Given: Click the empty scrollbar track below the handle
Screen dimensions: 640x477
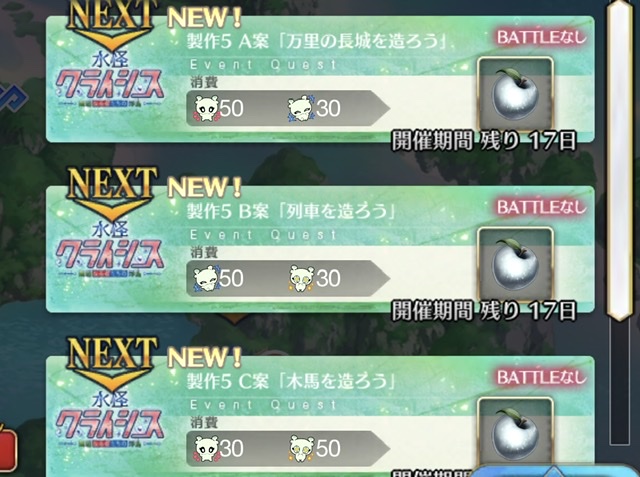Looking at the screenshot, I should click(x=620, y=383).
